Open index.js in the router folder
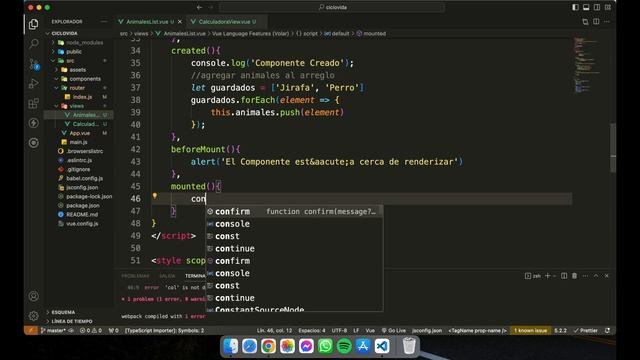Viewport: 640px width, 360px height. point(82,97)
